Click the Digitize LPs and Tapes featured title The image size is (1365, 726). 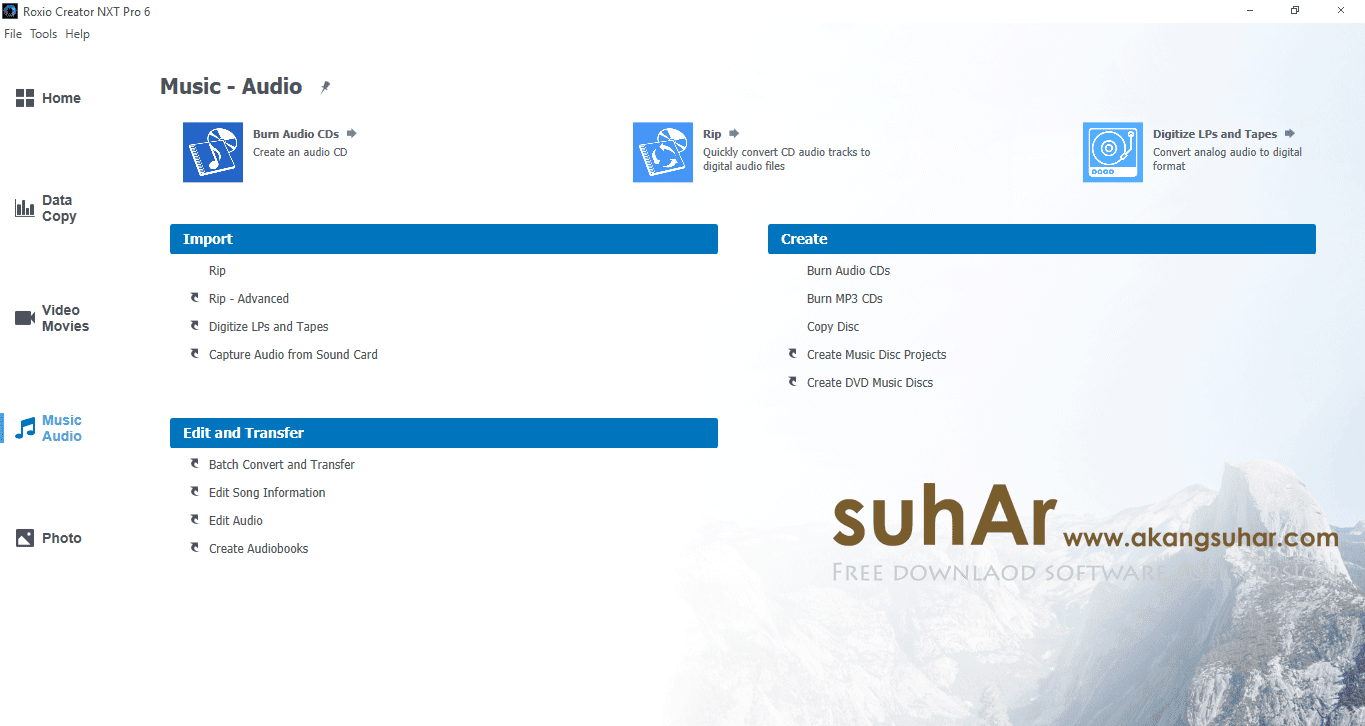(x=1215, y=134)
